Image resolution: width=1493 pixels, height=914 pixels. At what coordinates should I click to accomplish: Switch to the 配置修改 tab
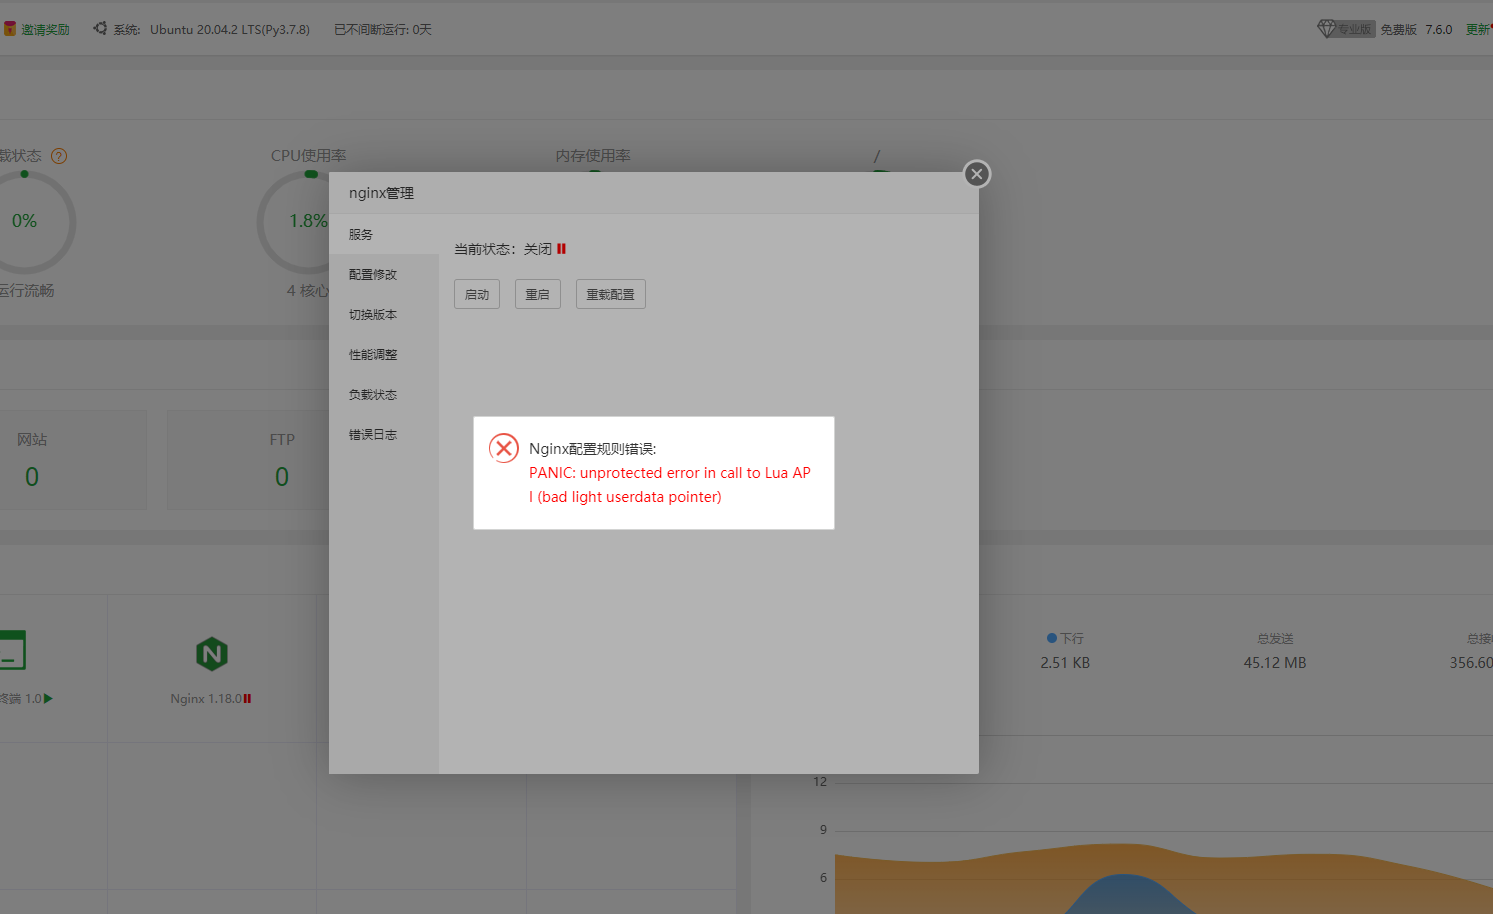384,274
